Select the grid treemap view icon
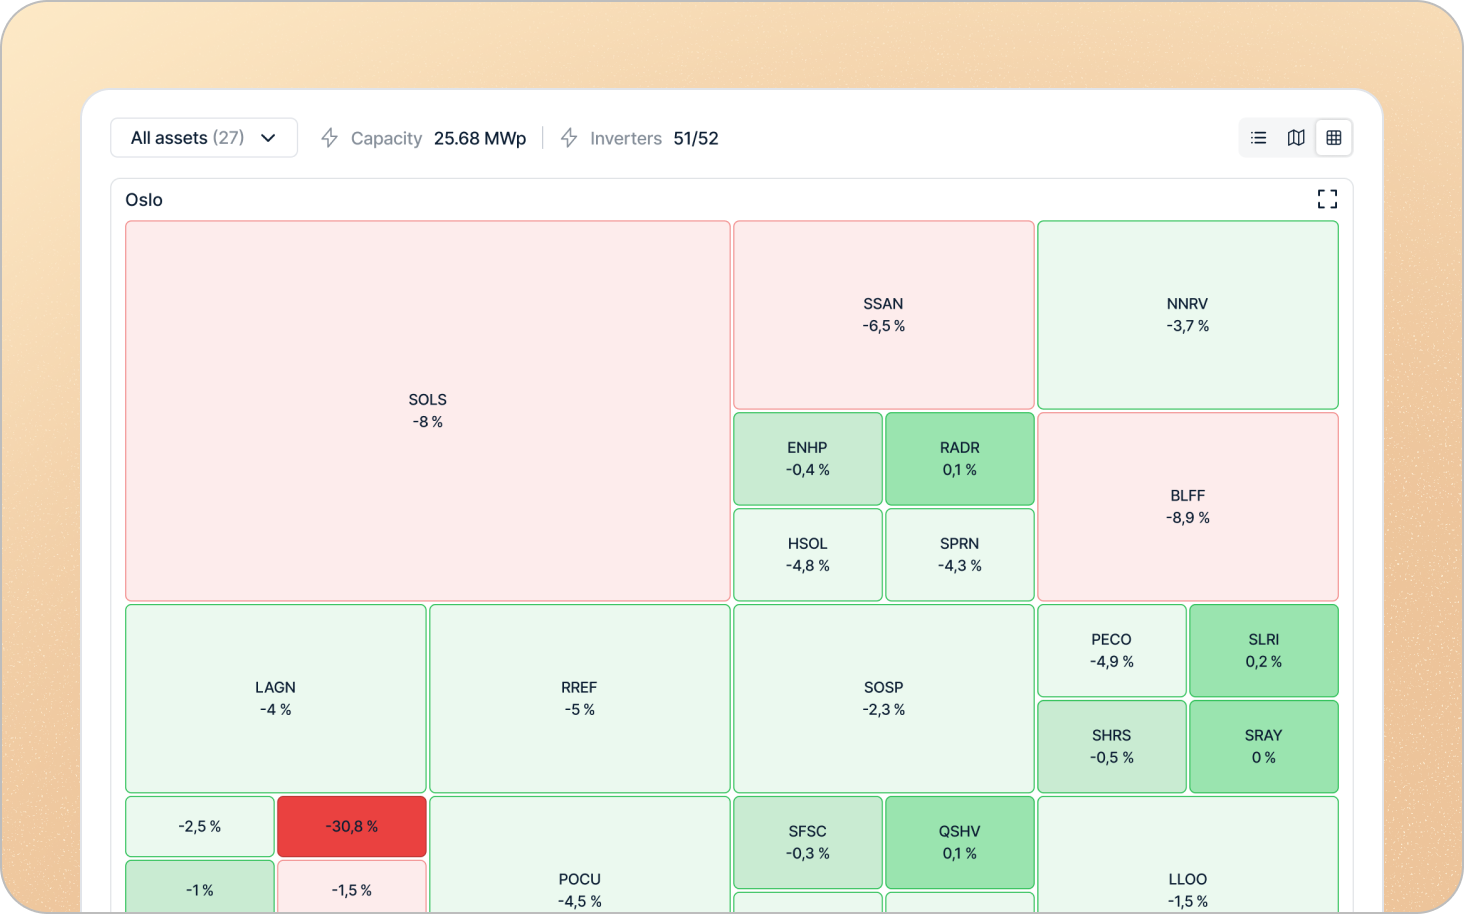Image resolution: width=1464 pixels, height=914 pixels. tap(1334, 138)
